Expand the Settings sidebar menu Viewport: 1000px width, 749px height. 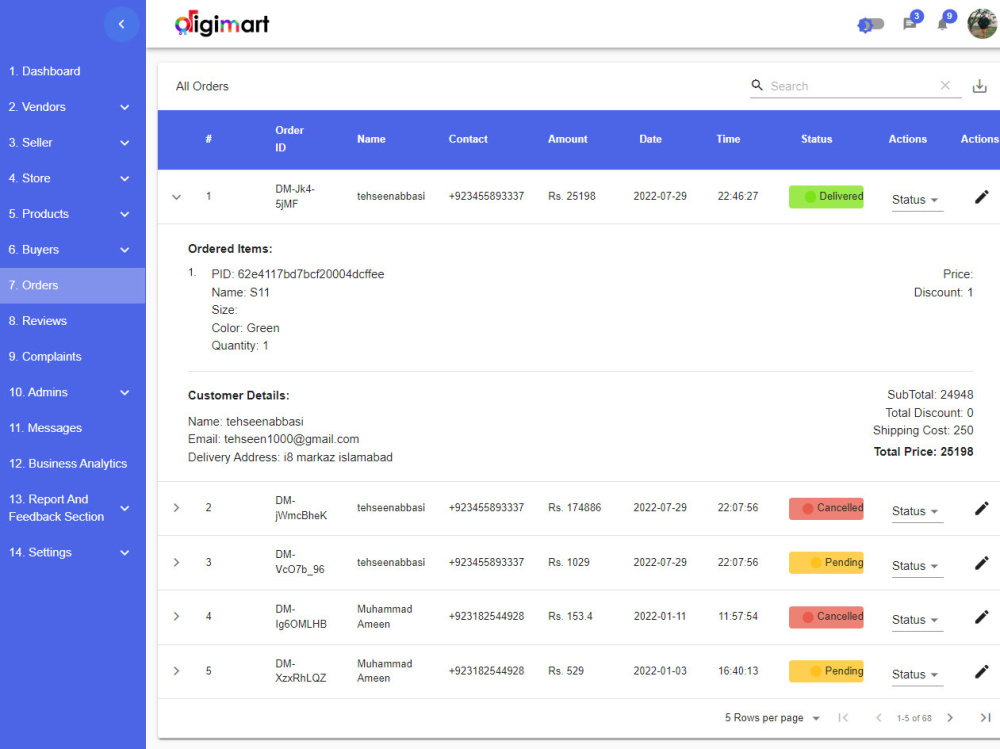click(73, 552)
